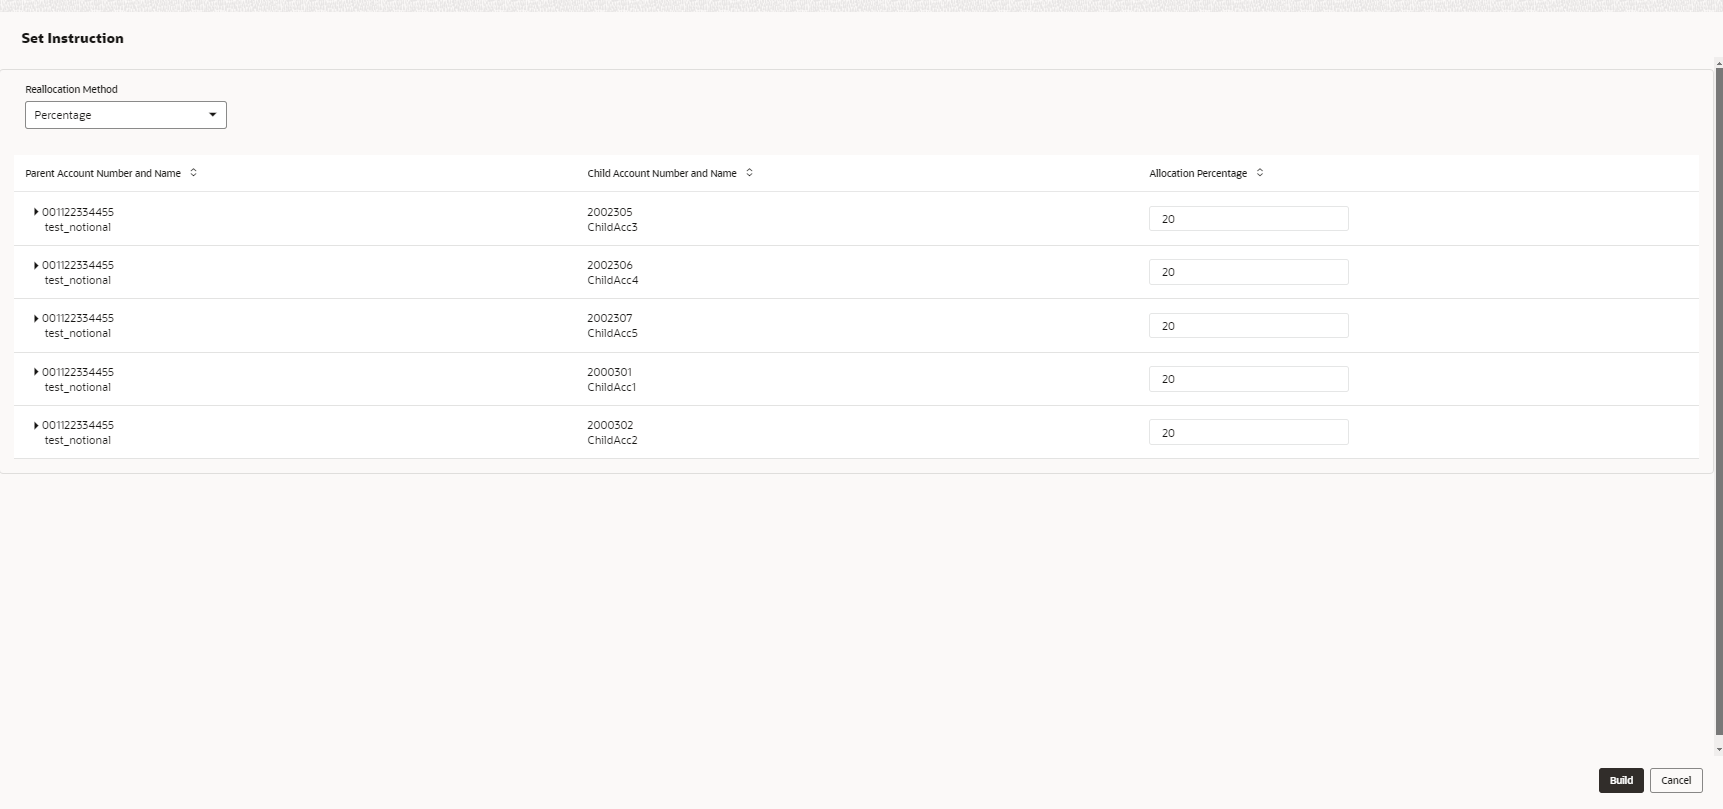Image resolution: width=1723 pixels, height=809 pixels.
Task: Expand the parent account row for ChildAcc4
Action: (x=36, y=265)
